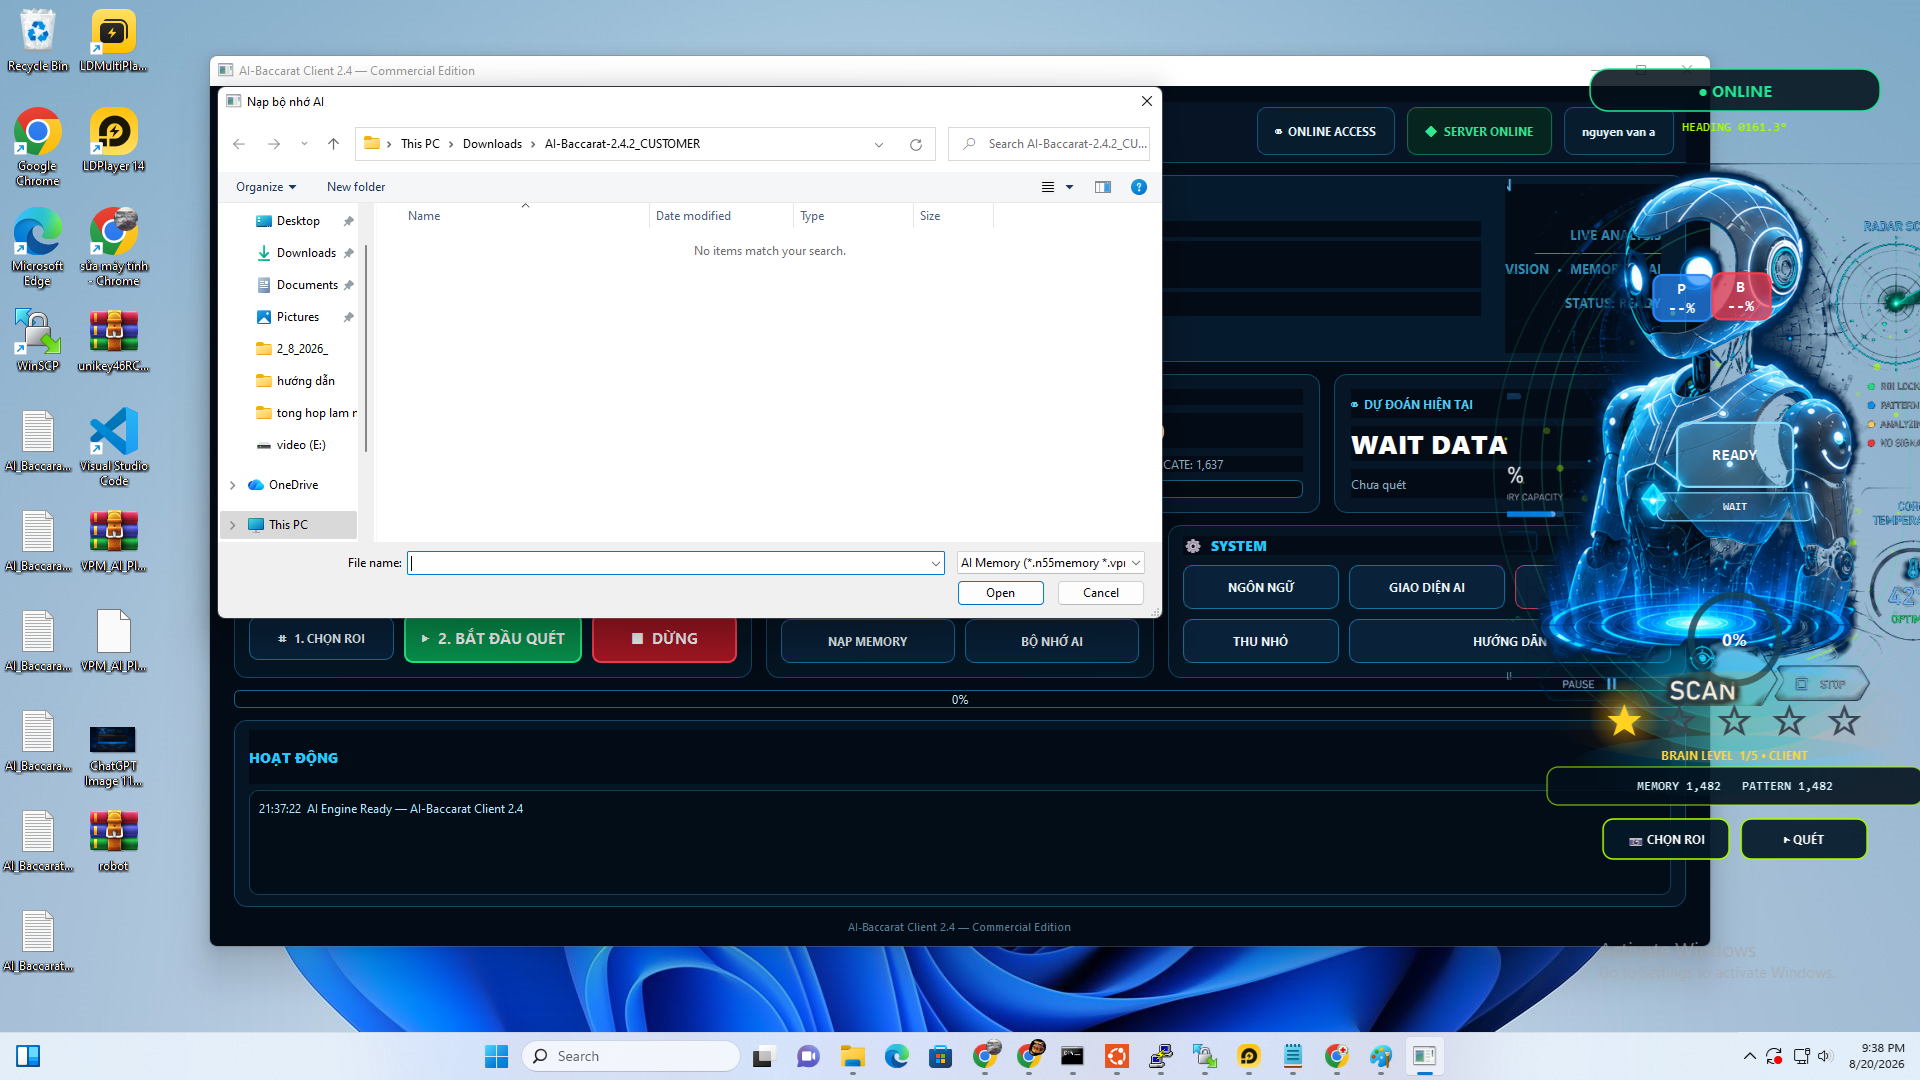Open the robot archive on desktop
This screenshot has height=1080, width=1920.
114,840
